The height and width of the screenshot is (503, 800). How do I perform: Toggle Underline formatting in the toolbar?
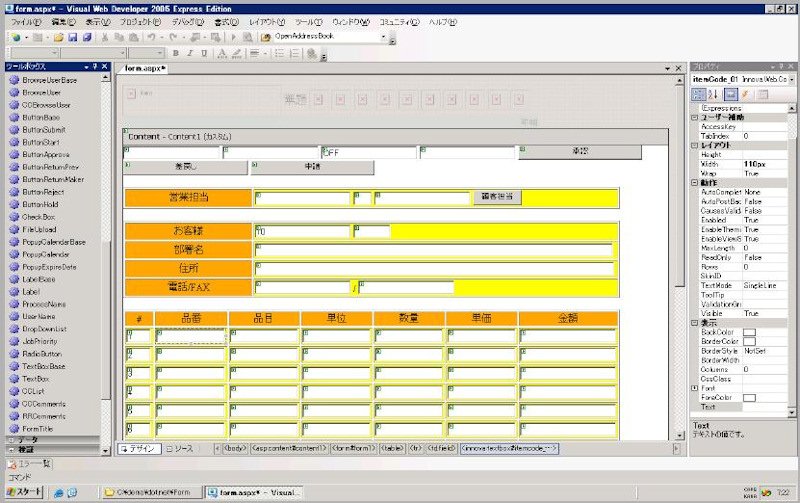204,53
